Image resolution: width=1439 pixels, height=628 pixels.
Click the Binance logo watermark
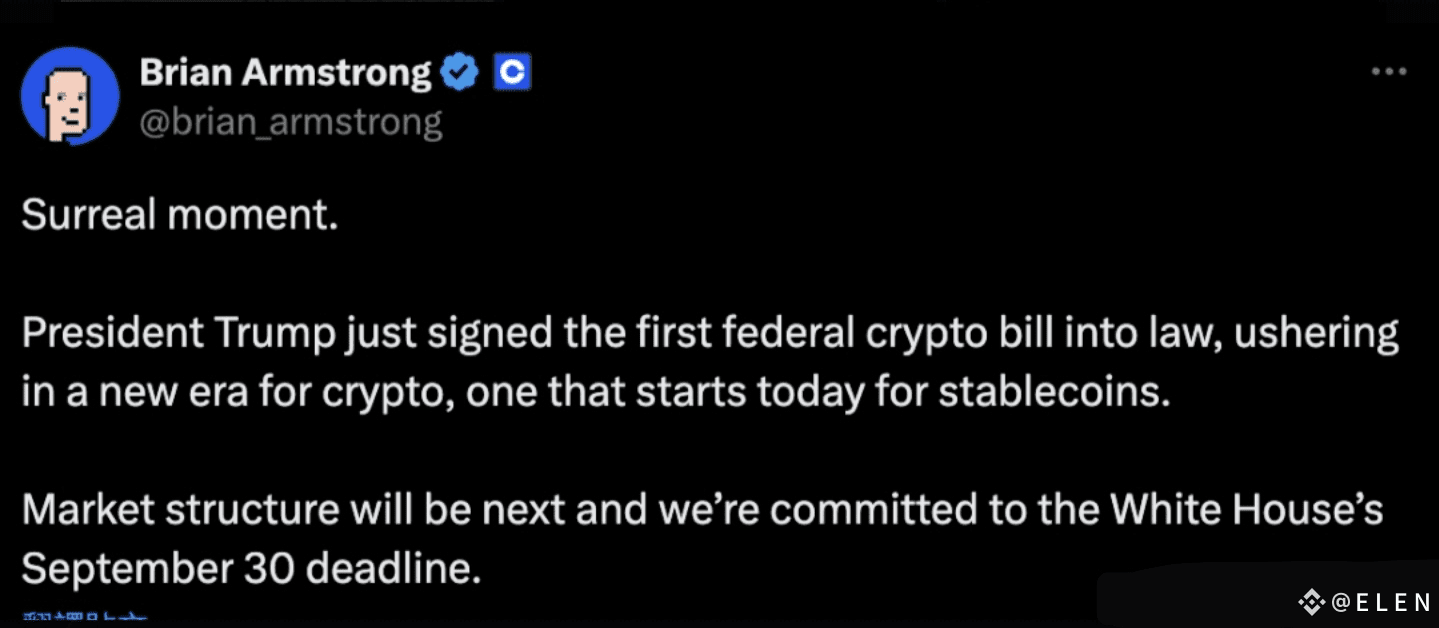tap(1311, 602)
